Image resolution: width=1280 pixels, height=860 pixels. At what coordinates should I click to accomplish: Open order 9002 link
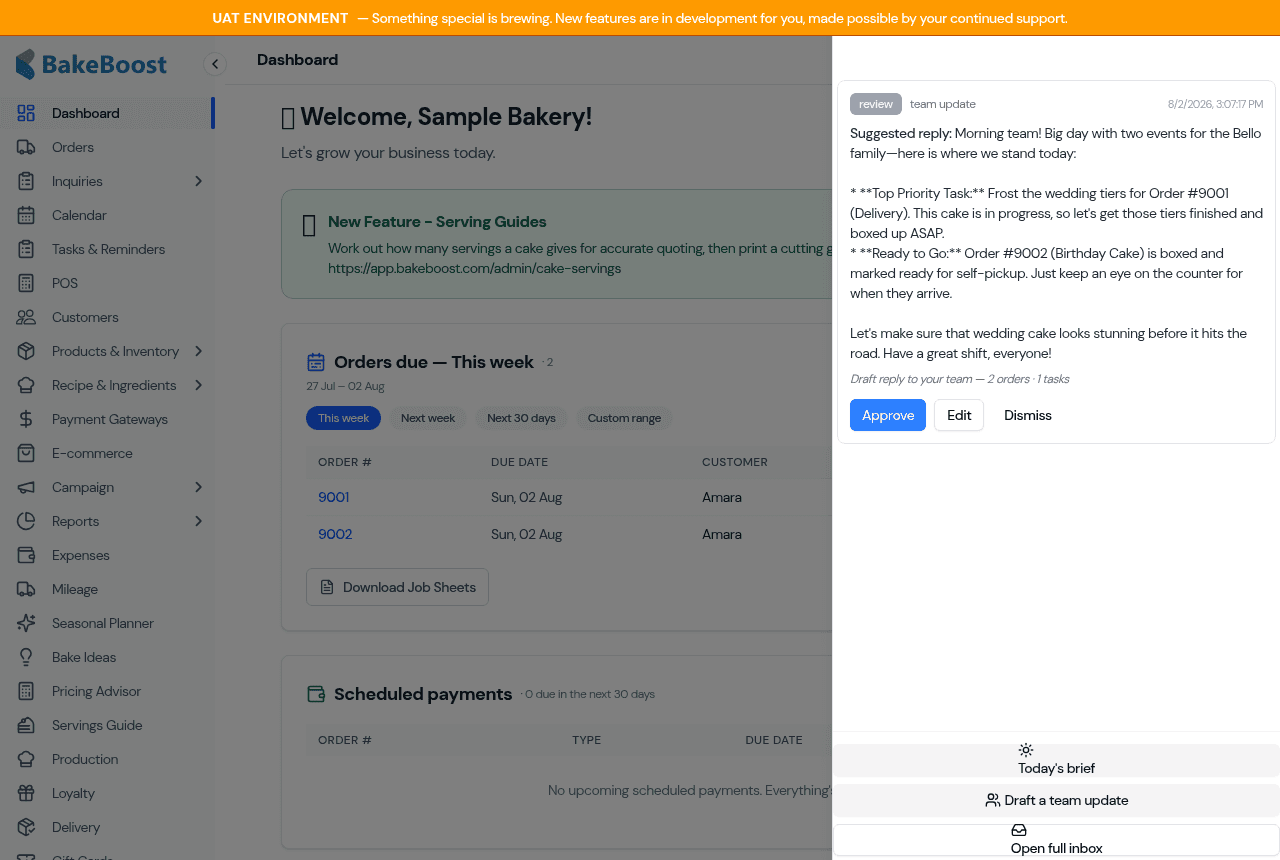[x=335, y=534]
